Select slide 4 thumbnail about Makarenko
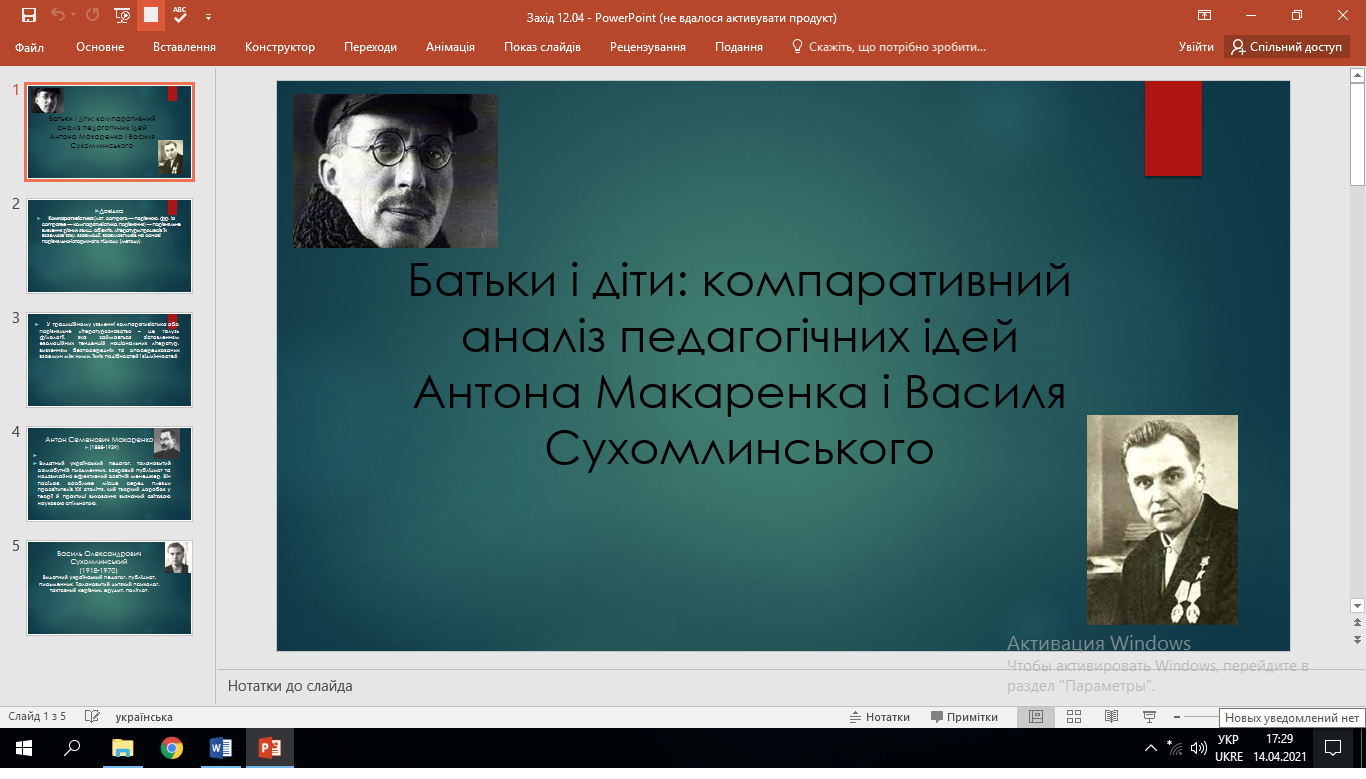 (x=109, y=474)
